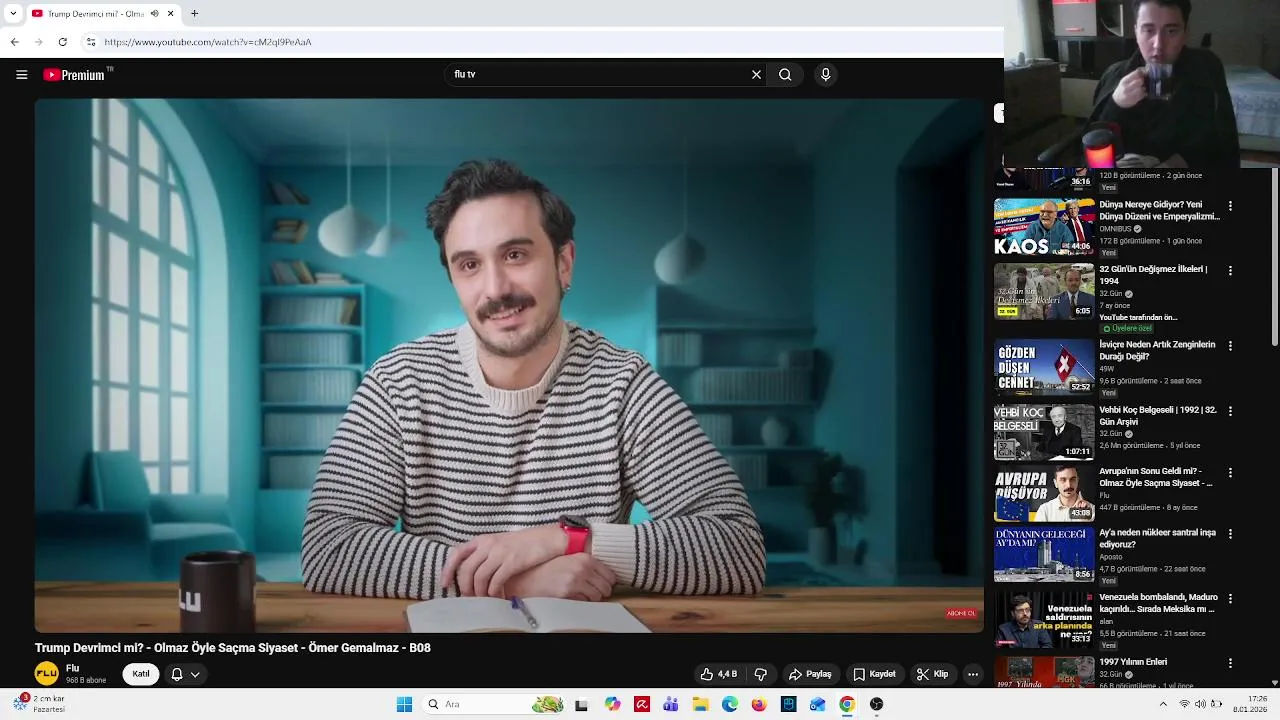This screenshot has width=1280, height=720.
Task: Open the Windows Start menu
Action: click(x=404, y=704)
